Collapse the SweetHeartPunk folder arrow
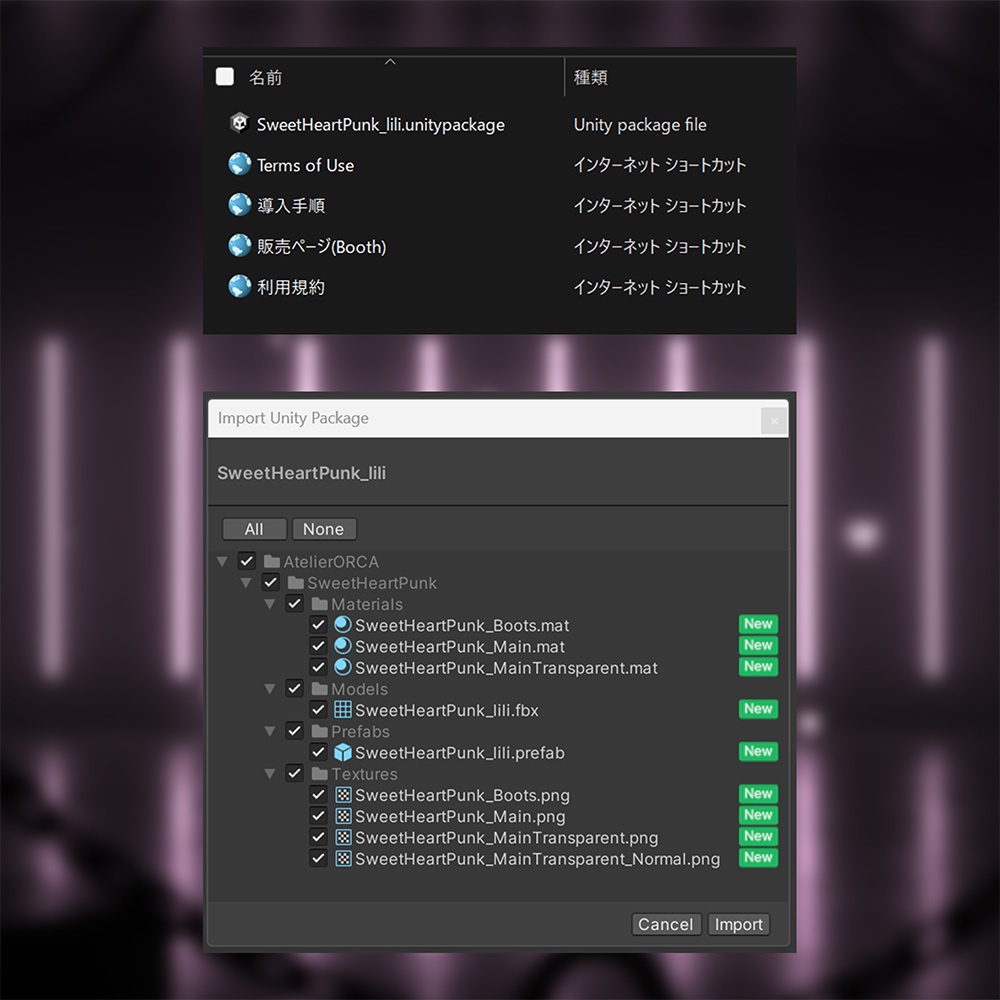The image size is (1000, 1000). (x=246, y=583)
